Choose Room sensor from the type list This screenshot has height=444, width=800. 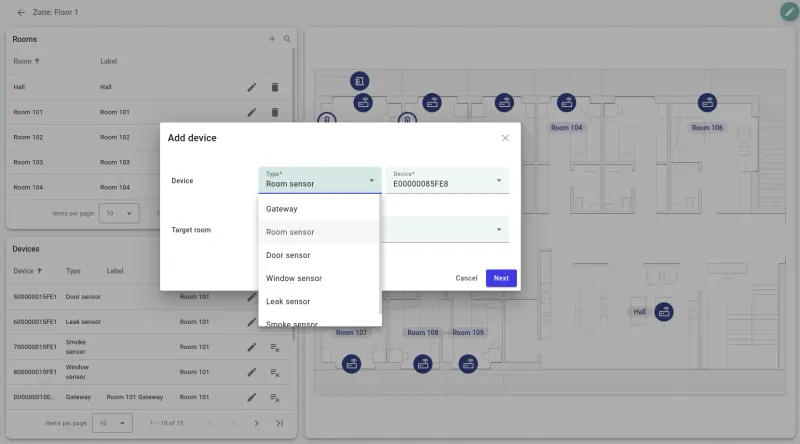(319, 232)
